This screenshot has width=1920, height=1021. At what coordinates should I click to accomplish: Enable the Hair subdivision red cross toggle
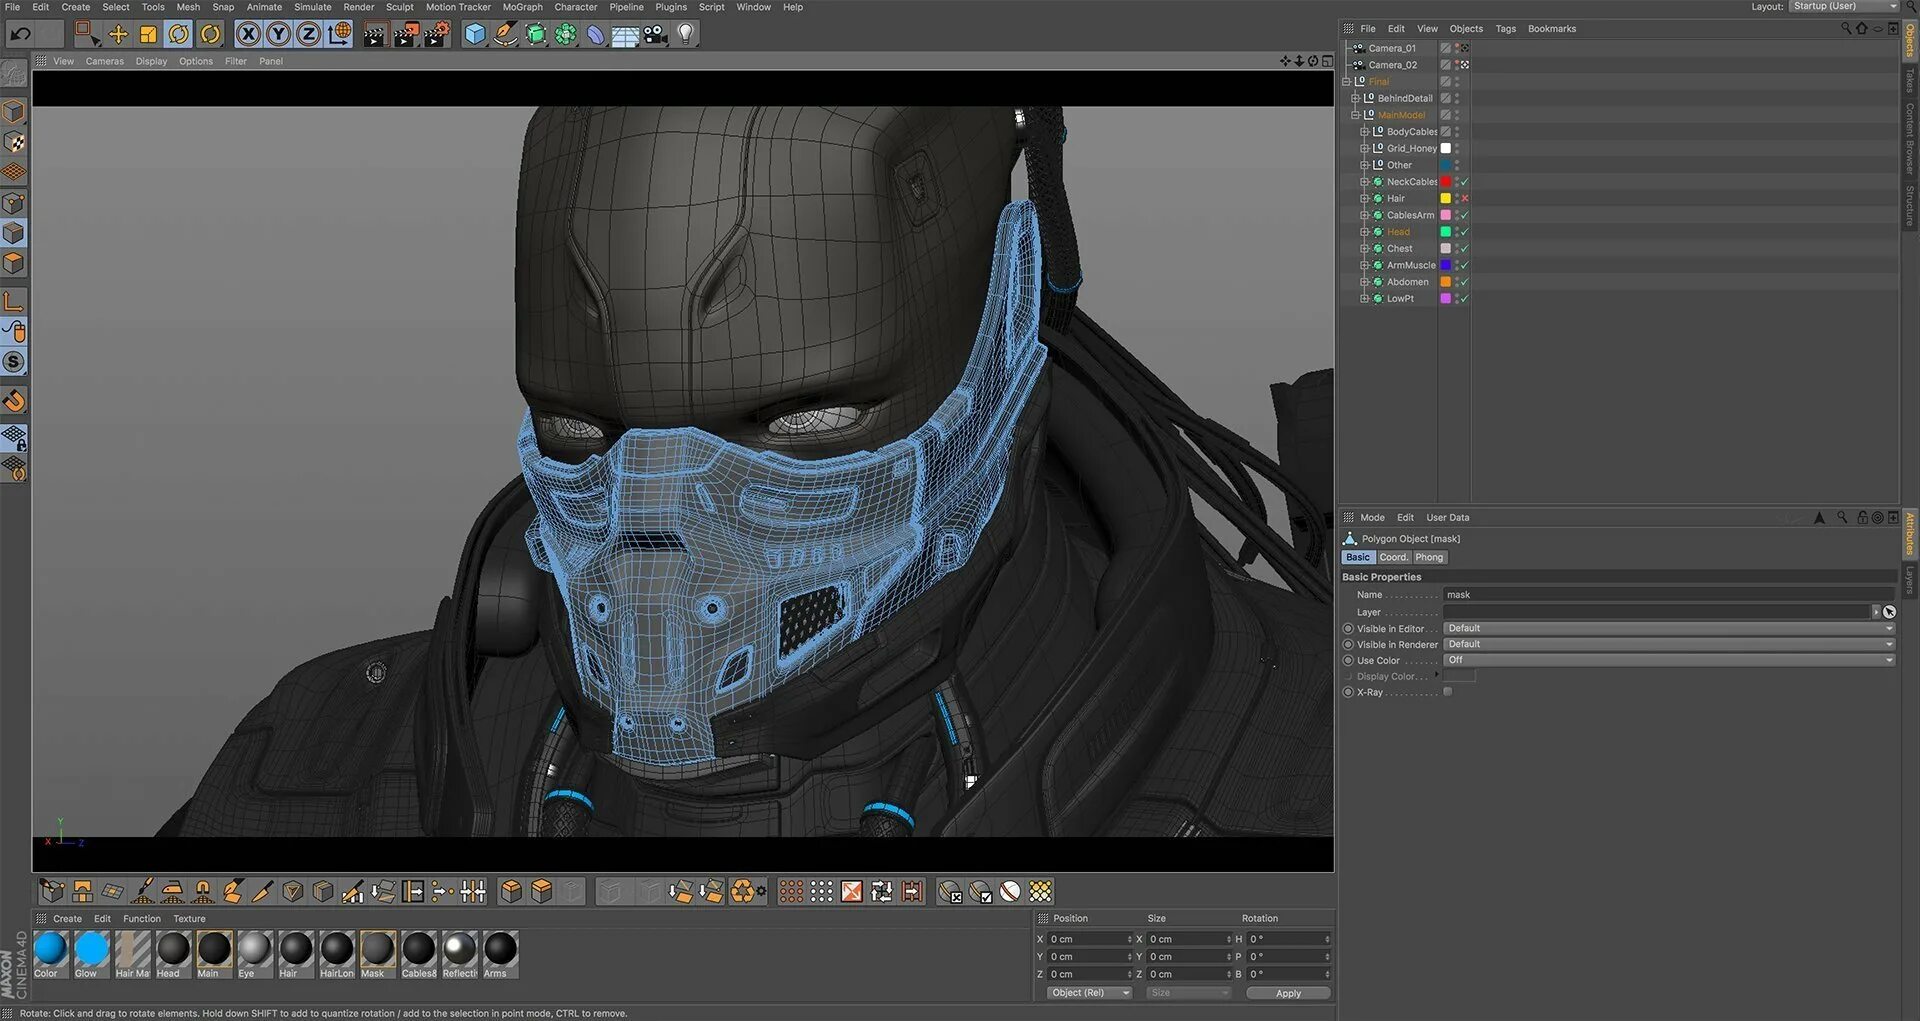click(1465, 199)
